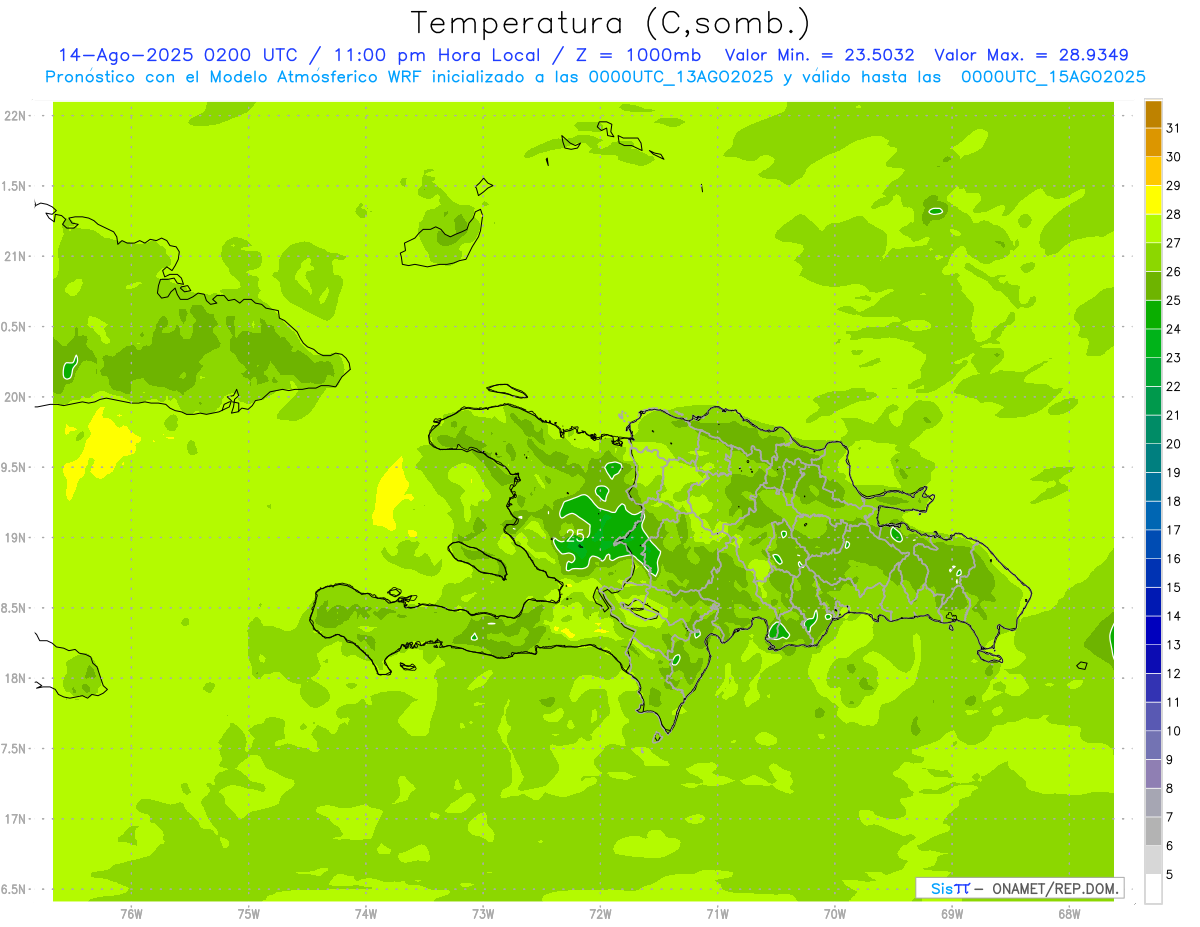Click the amber 29–30 legend swatch
Image resolution: width=1200 pixels, height=927 pixels.
click(1153, 172)
